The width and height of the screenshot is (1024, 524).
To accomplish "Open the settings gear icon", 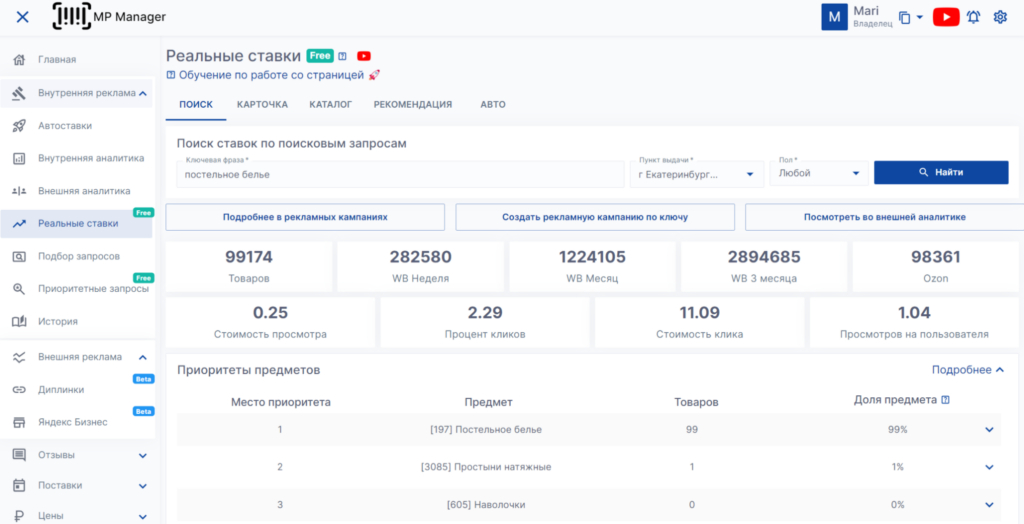I will click(x=1000, y=17).
